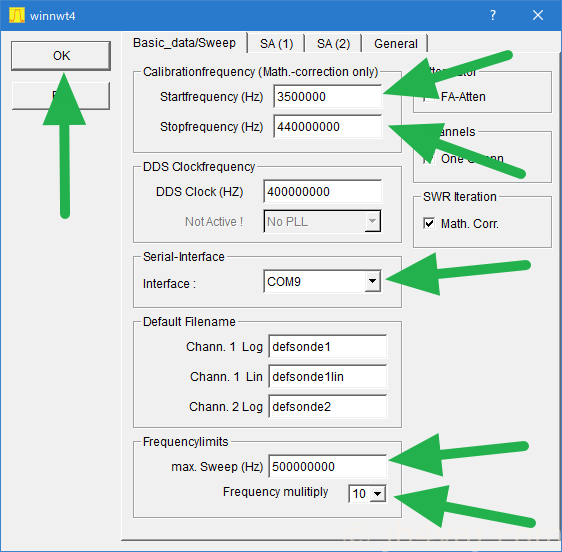Toggle the FA-Atten checkbox
The width and height of the screenshot is (562, 552).
pyautogui.click(x=429, y=97)
